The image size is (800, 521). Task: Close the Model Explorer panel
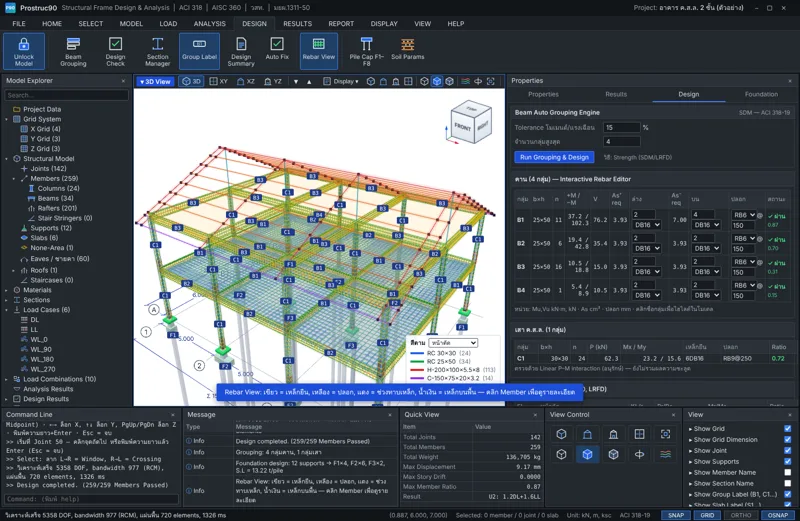click(123, 81)
